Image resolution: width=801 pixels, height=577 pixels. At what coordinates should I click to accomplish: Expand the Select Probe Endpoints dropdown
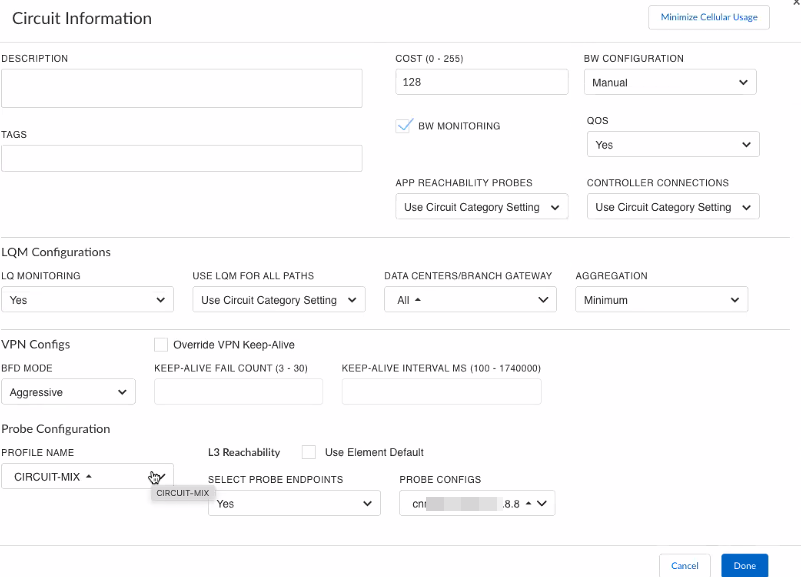[x=294, y=504]
